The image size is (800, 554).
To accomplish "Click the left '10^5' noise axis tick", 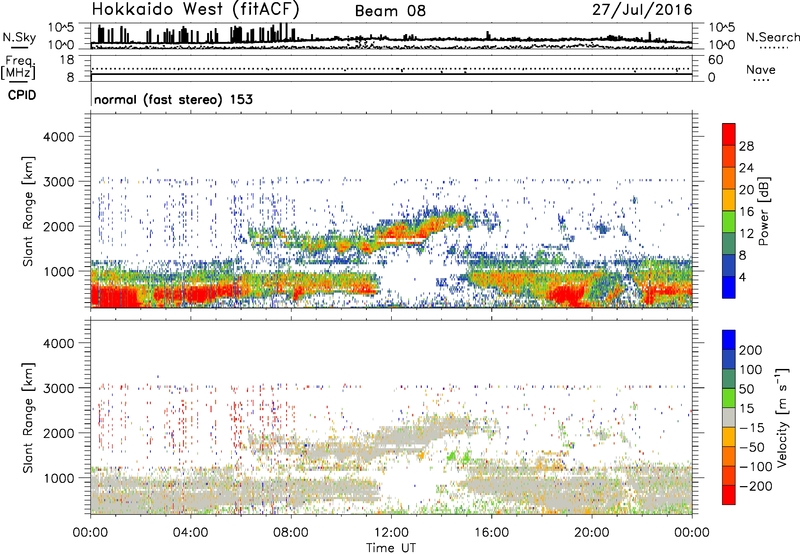I will click(x=61, y=27).
